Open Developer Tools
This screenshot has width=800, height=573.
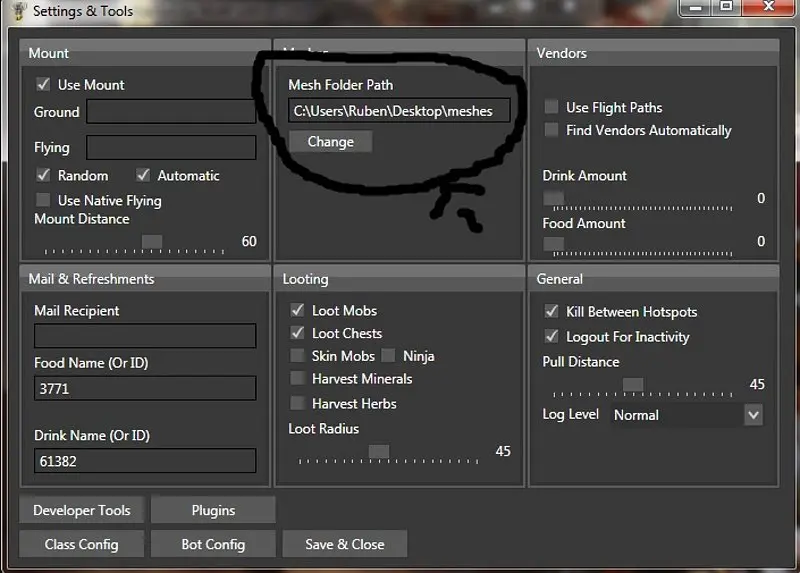pos(82,510)
